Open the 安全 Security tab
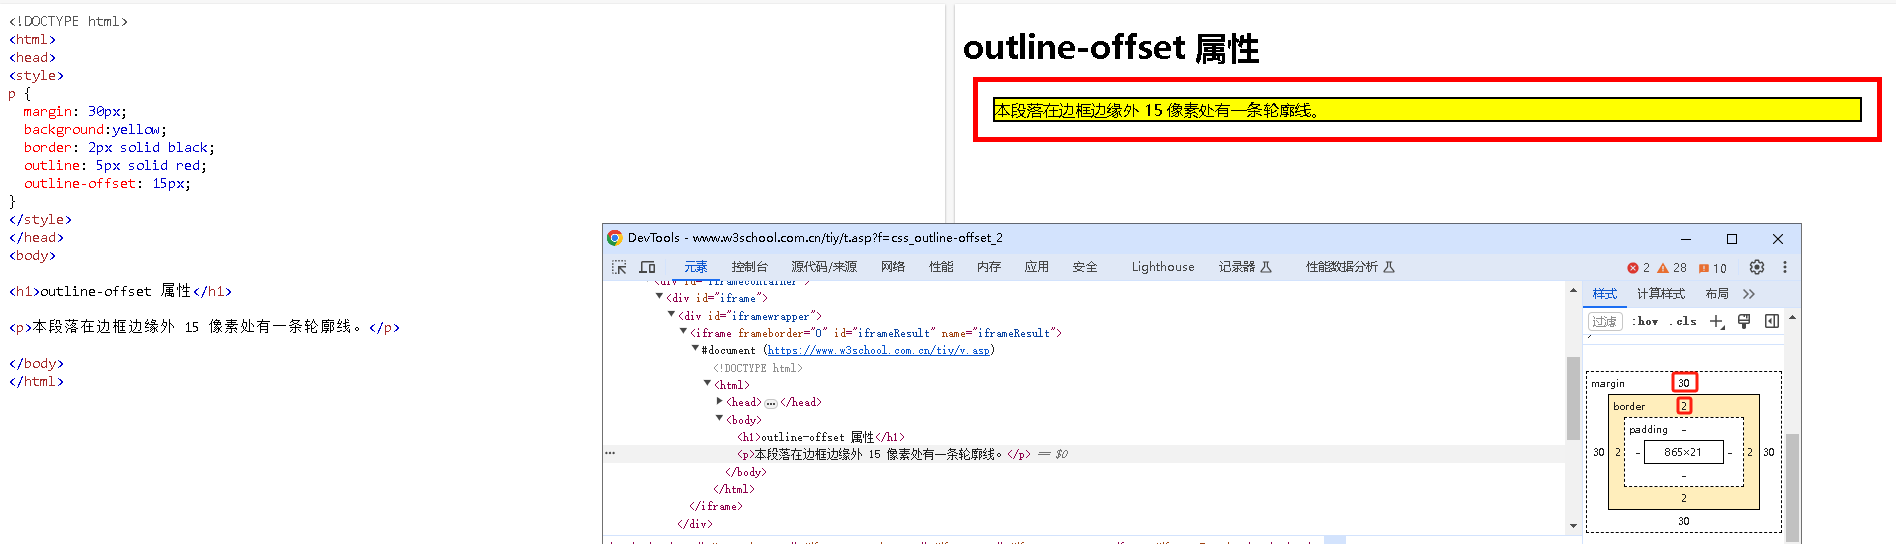 1085,267
